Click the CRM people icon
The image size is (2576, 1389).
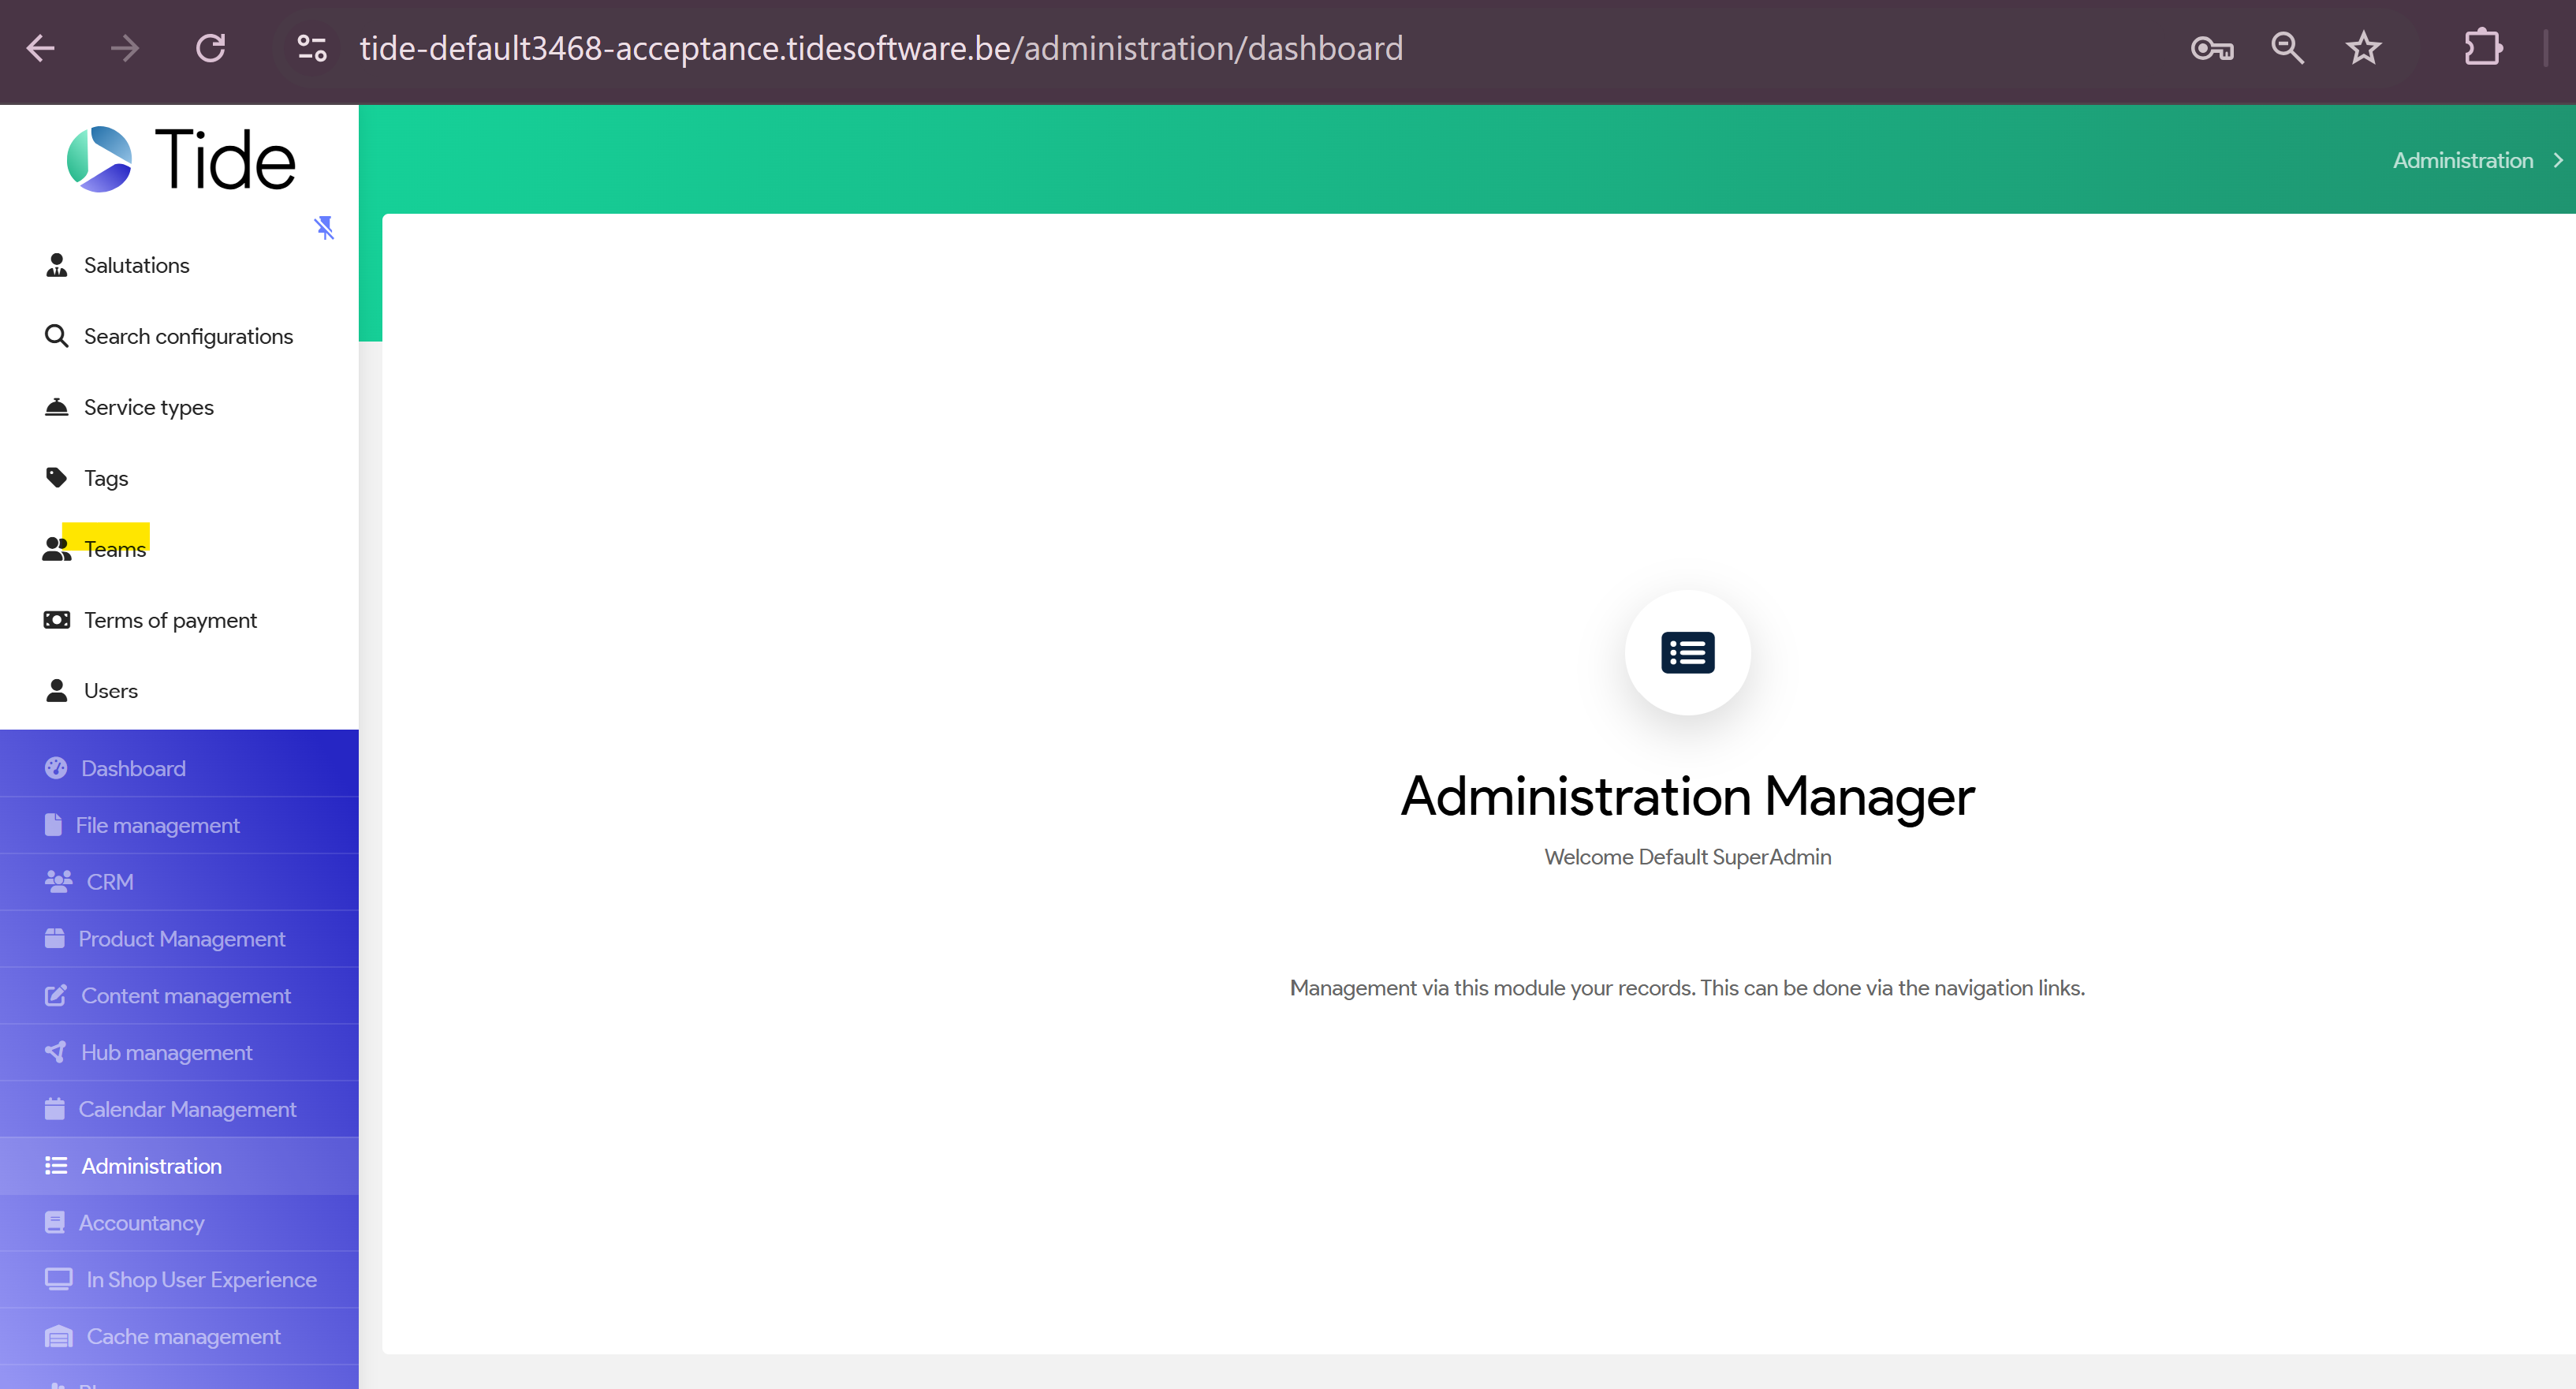(59, 882)
